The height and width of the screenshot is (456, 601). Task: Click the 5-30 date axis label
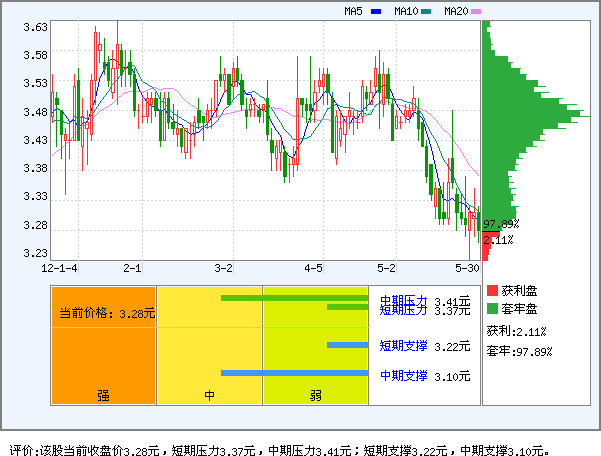467,268
